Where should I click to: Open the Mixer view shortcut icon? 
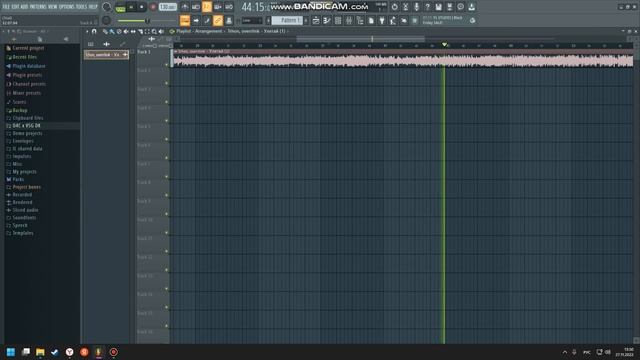click(x=349, y=20)
